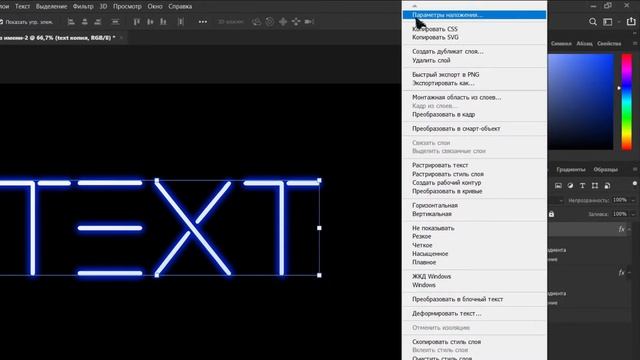
Task: Click the align vertical centers icon
Action: (150, 22)
